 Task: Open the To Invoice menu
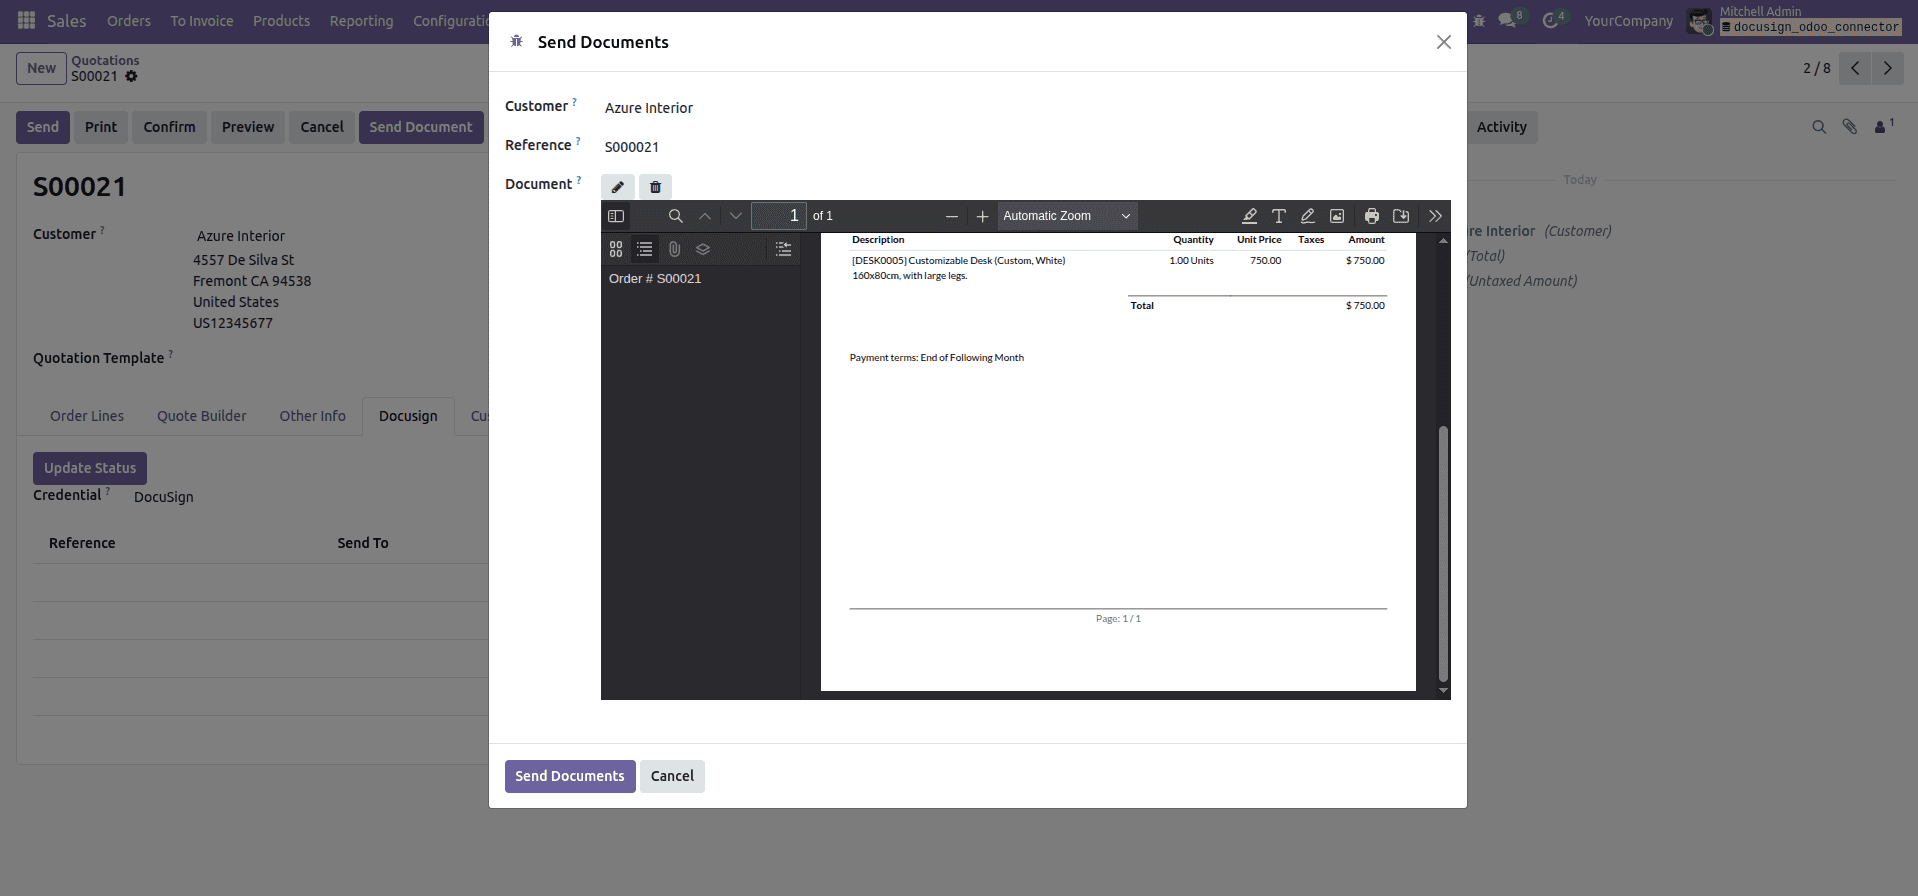[202, 21]
